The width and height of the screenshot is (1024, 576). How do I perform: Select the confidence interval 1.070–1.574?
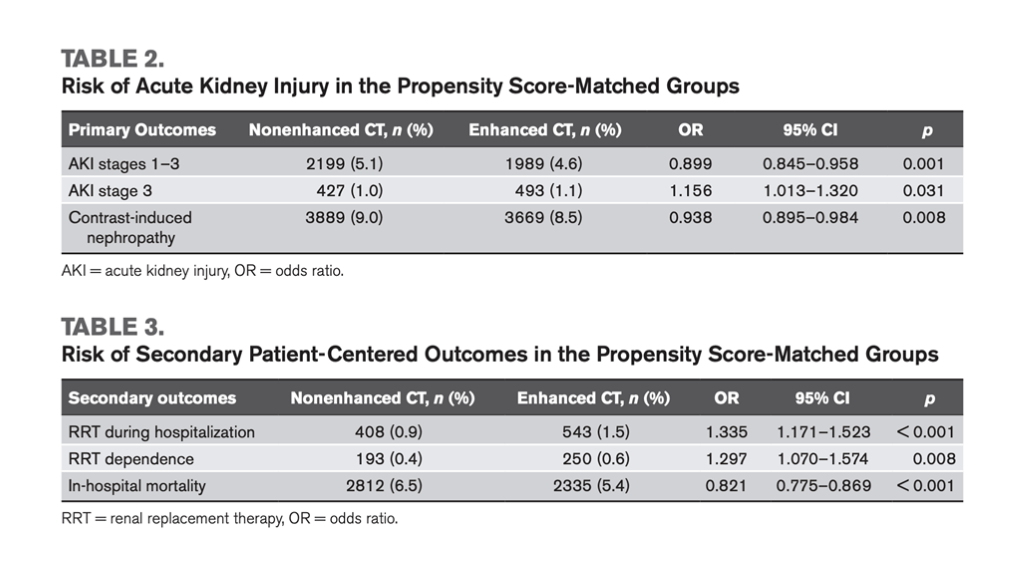(823, 459)
